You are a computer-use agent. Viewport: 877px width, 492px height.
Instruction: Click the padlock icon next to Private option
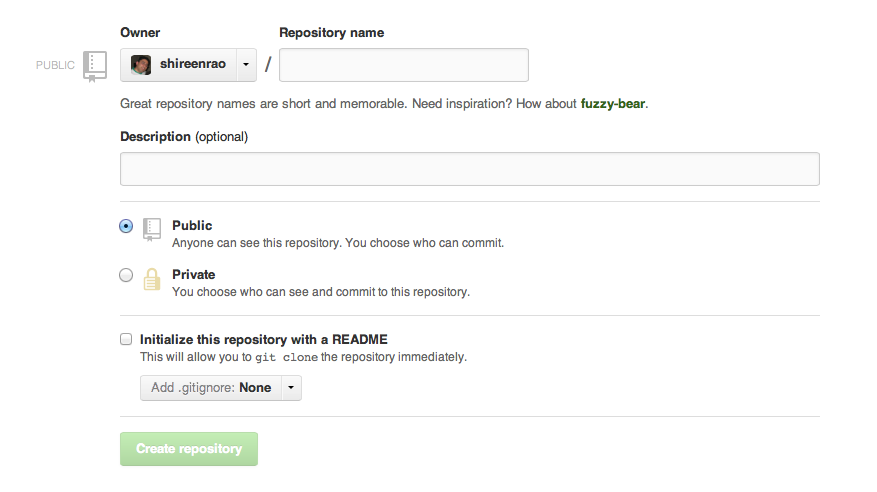(152, 279)
